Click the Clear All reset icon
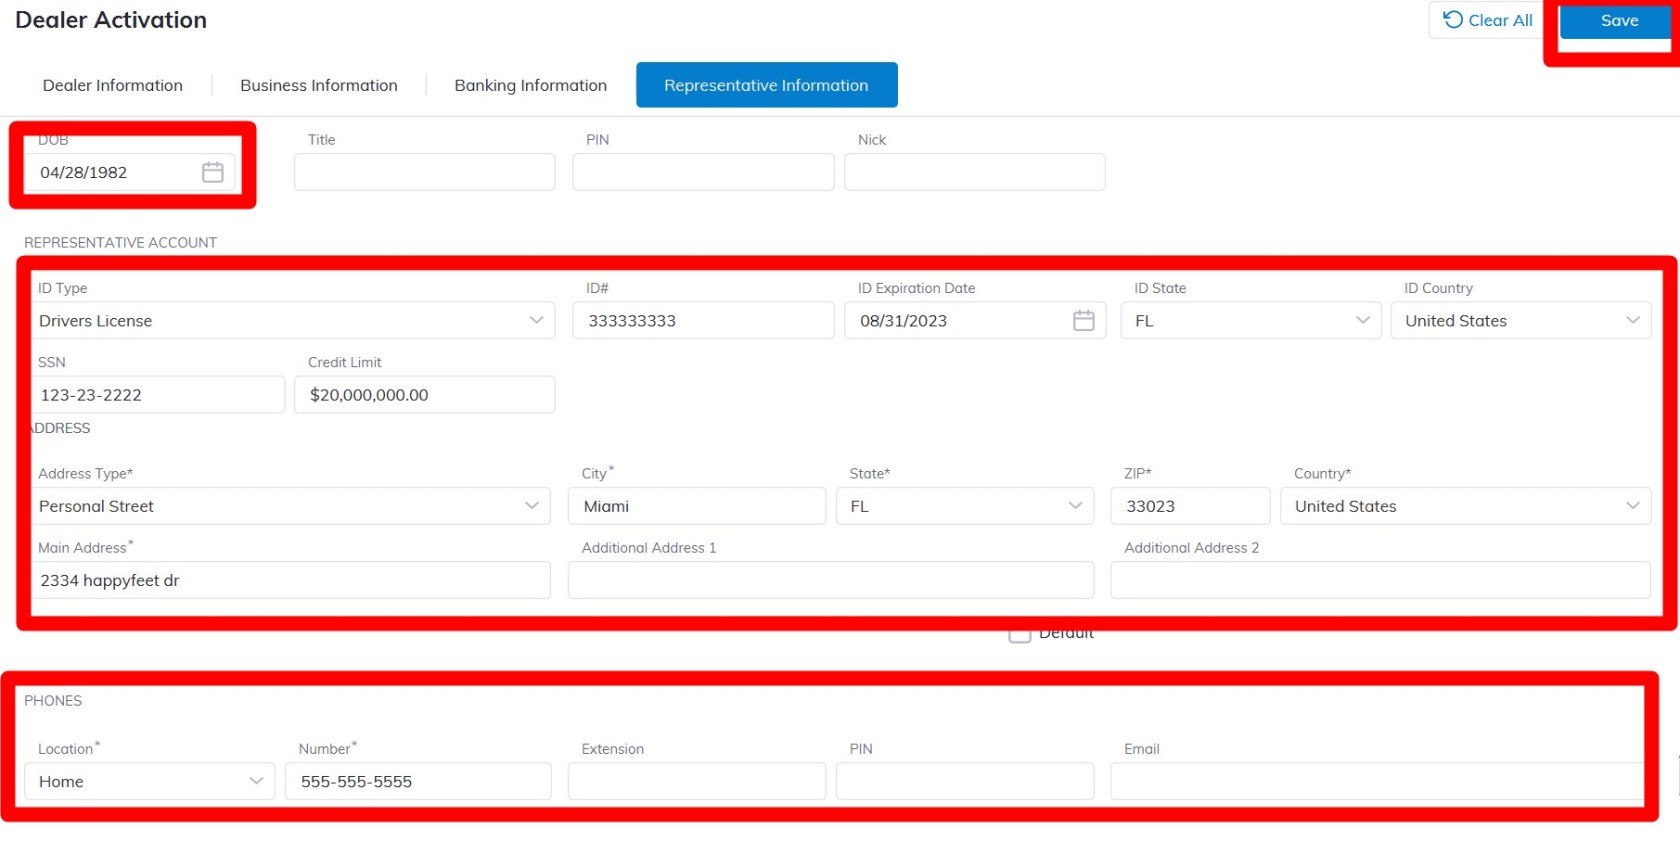This screenshot has width=1680, height=841. coord(1453,20)
